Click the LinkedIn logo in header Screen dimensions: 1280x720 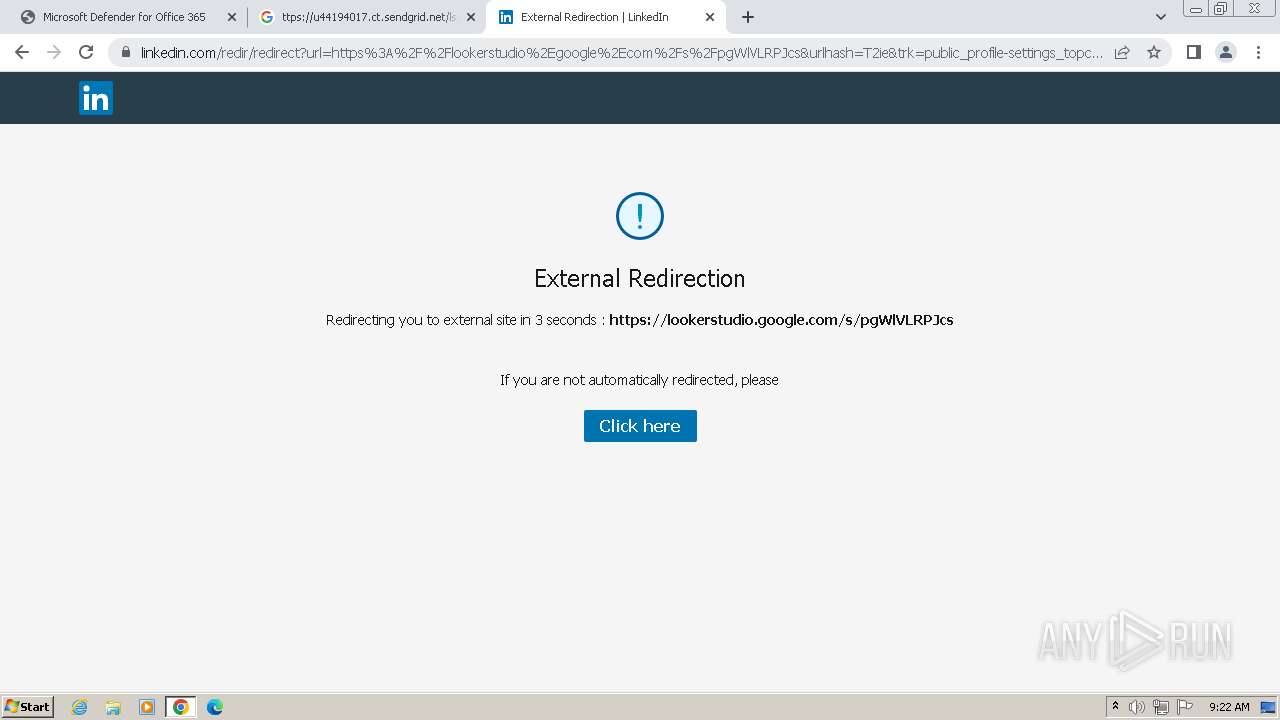pos(96,98)
